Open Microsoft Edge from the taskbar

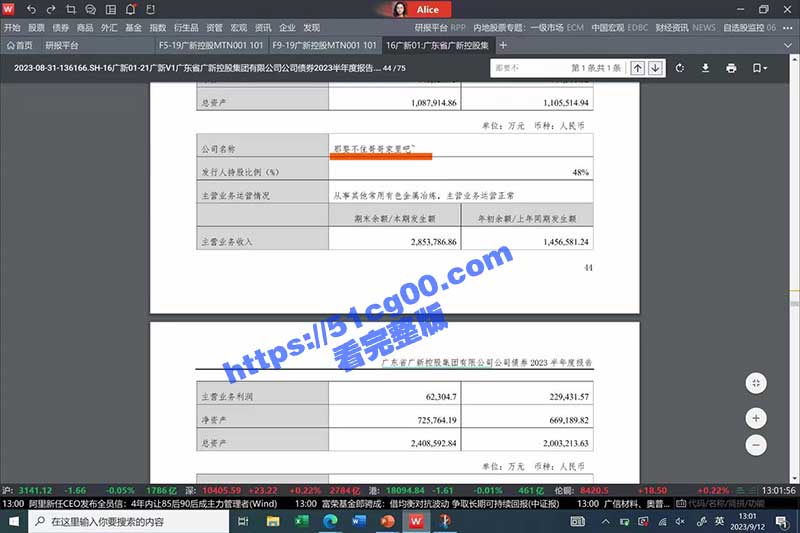330,521
